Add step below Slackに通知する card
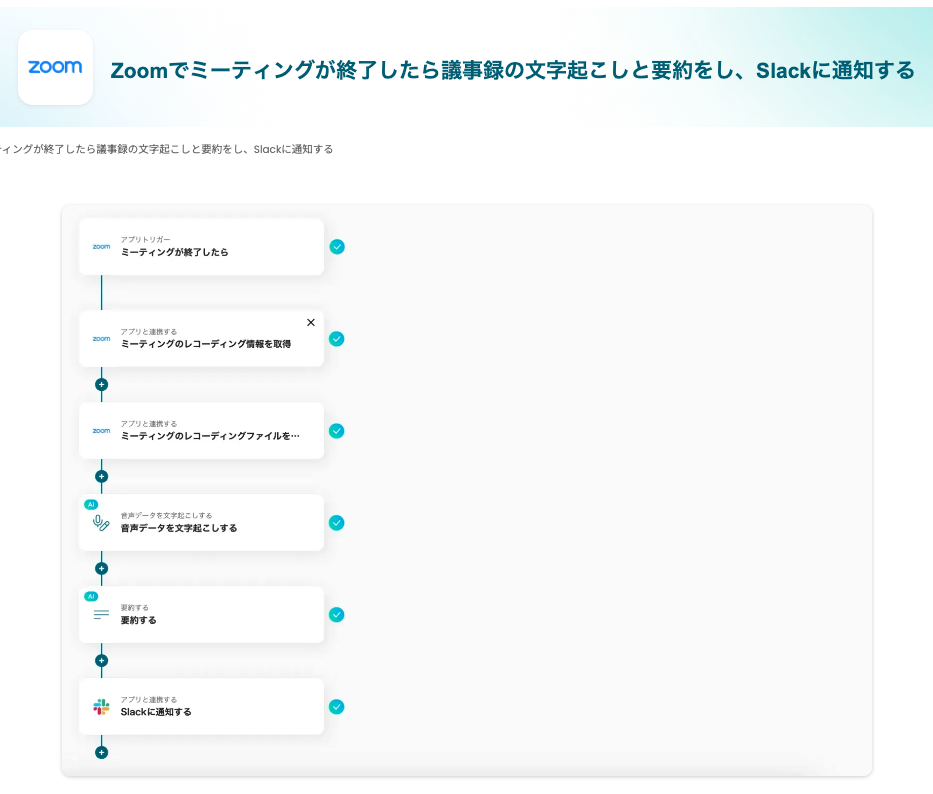Image resolution: width=933 pixels, height=794 pixels. click(102, 753)
